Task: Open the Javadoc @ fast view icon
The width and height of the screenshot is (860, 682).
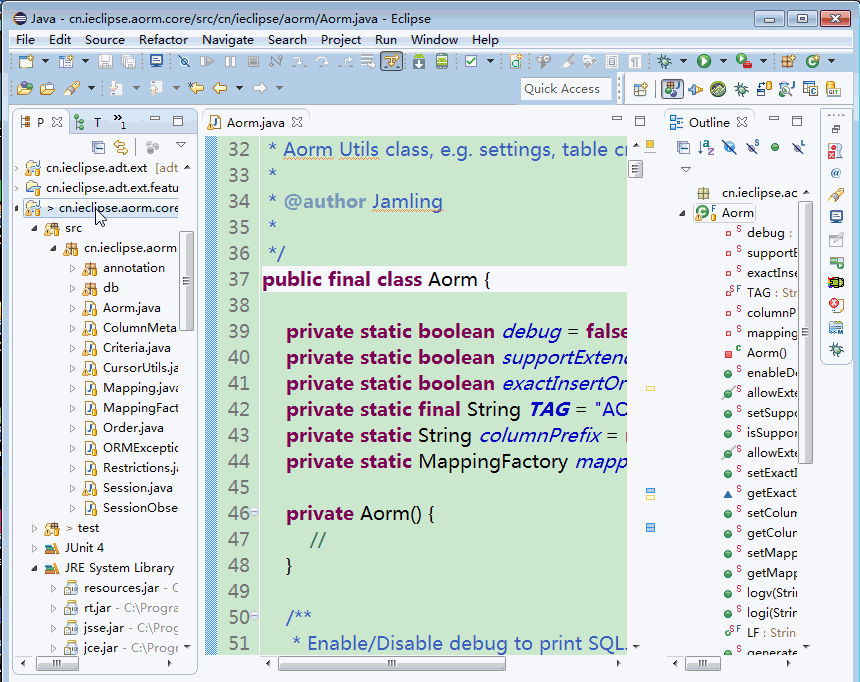Action: tap(836, 173)
